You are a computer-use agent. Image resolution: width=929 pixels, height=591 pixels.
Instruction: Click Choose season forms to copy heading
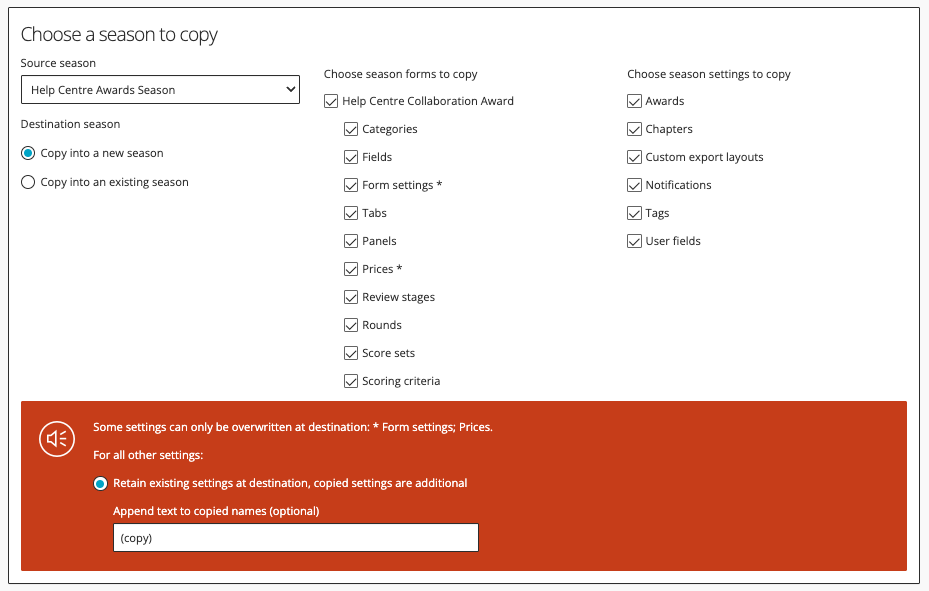click(x=401, y=74)
